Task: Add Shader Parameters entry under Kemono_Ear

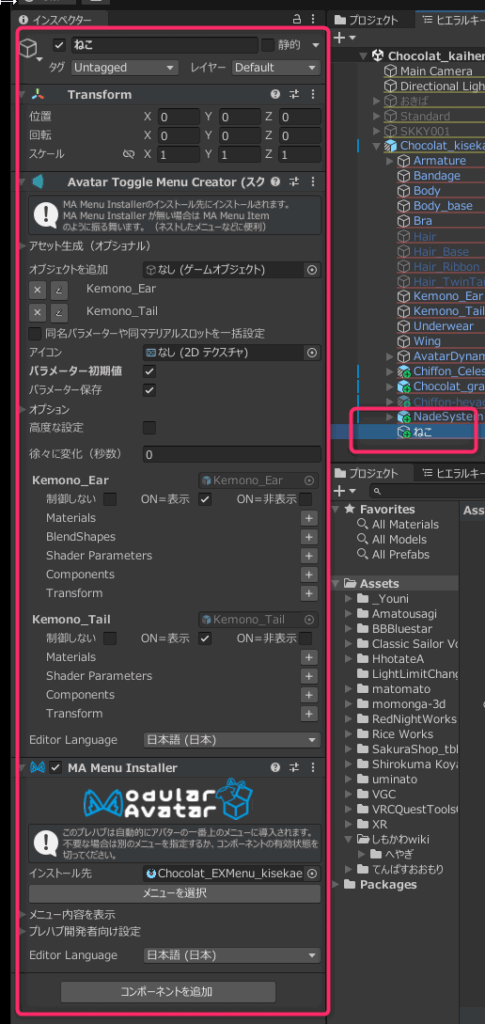Action: tap(309, 556)
